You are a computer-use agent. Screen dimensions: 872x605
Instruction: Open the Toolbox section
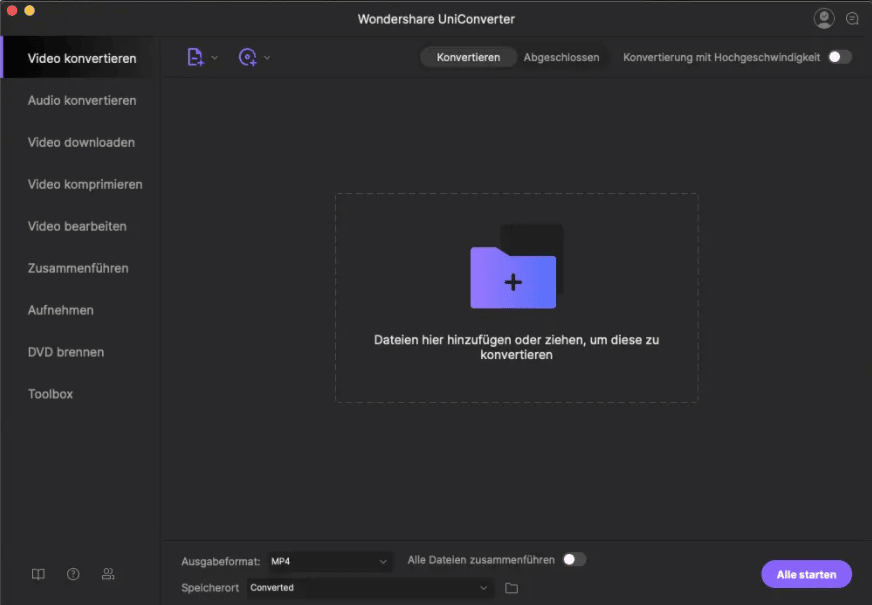(51, 394)
